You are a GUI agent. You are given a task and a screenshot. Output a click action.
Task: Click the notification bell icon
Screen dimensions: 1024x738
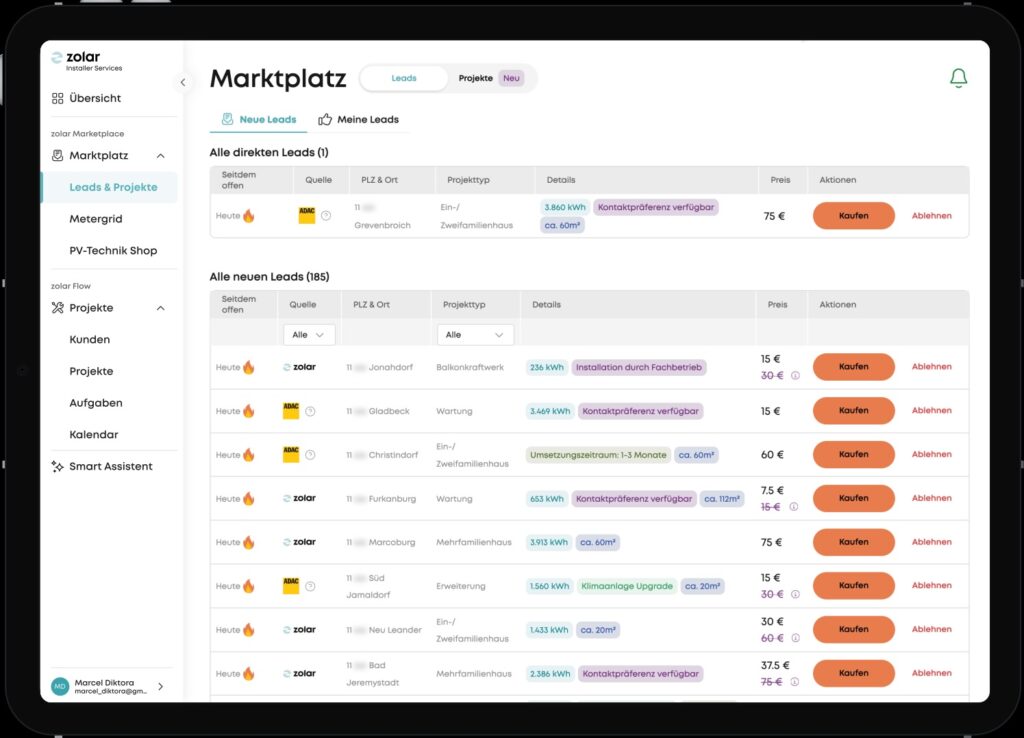point(958,79)
